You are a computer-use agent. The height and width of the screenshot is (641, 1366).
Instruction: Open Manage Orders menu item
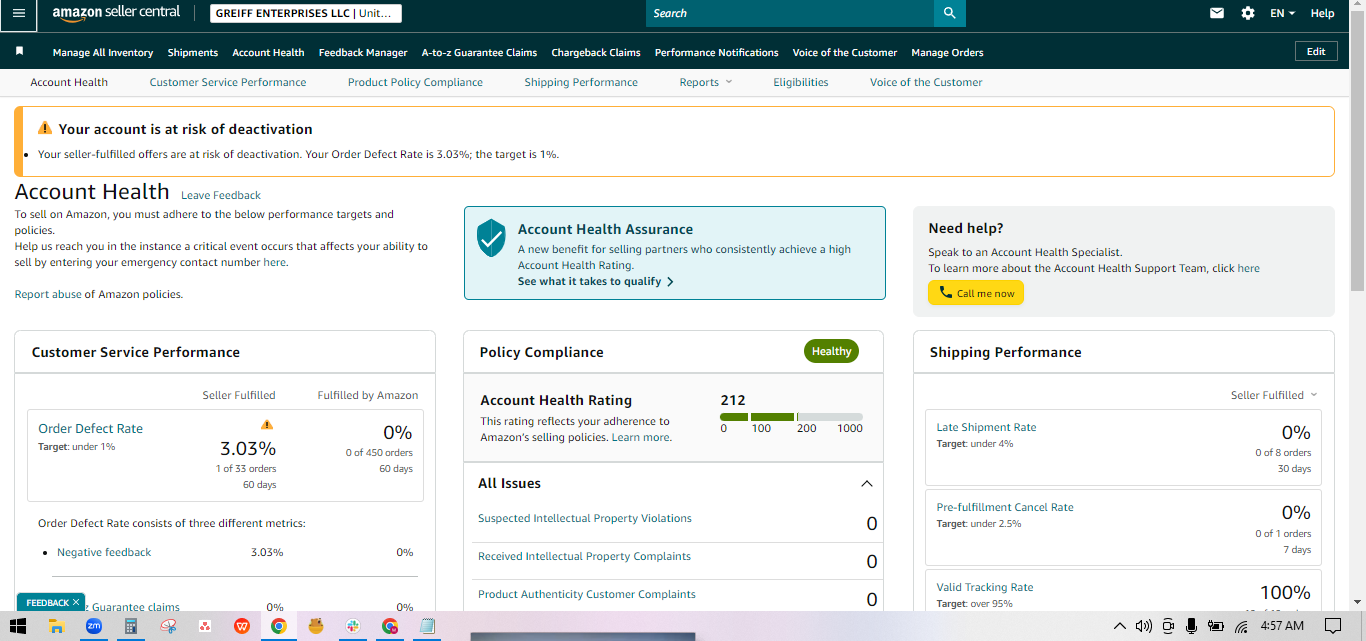(x=947, y=52)
